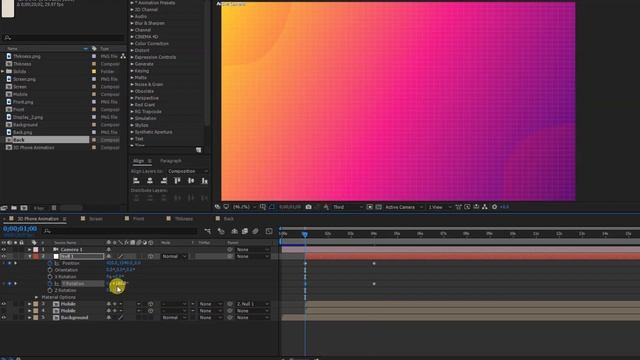
Task: Open graph editor icon in timeline
Action: coord(269,231)
